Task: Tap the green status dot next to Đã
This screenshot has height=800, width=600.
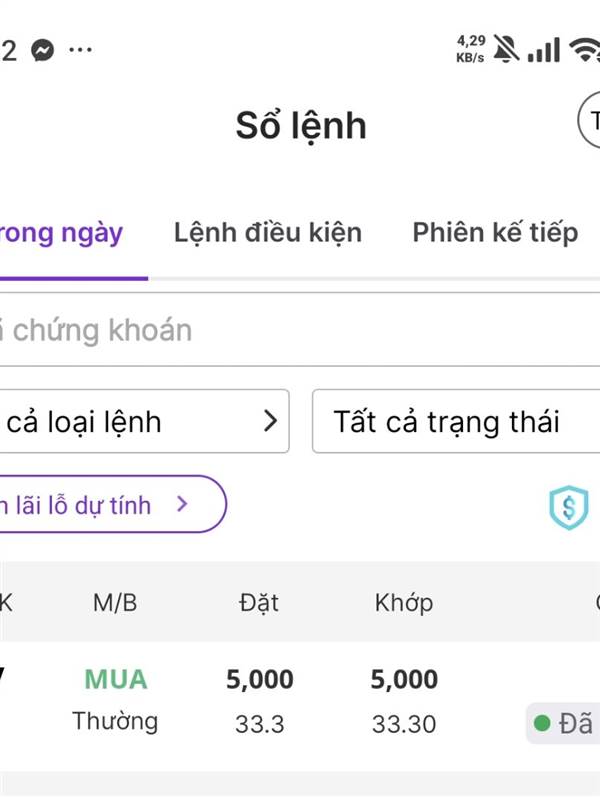Action: [542, 723]
